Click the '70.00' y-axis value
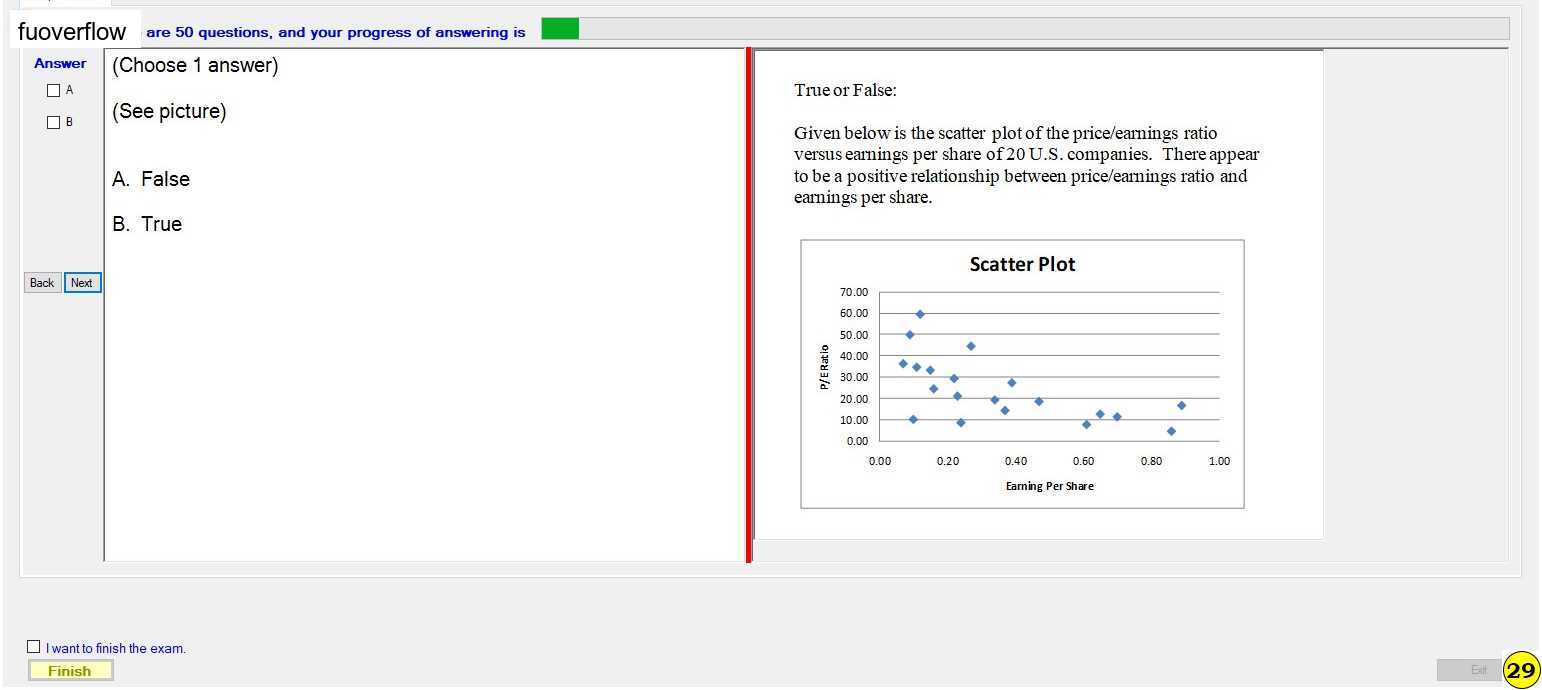1542x690 pixels. 854,292
